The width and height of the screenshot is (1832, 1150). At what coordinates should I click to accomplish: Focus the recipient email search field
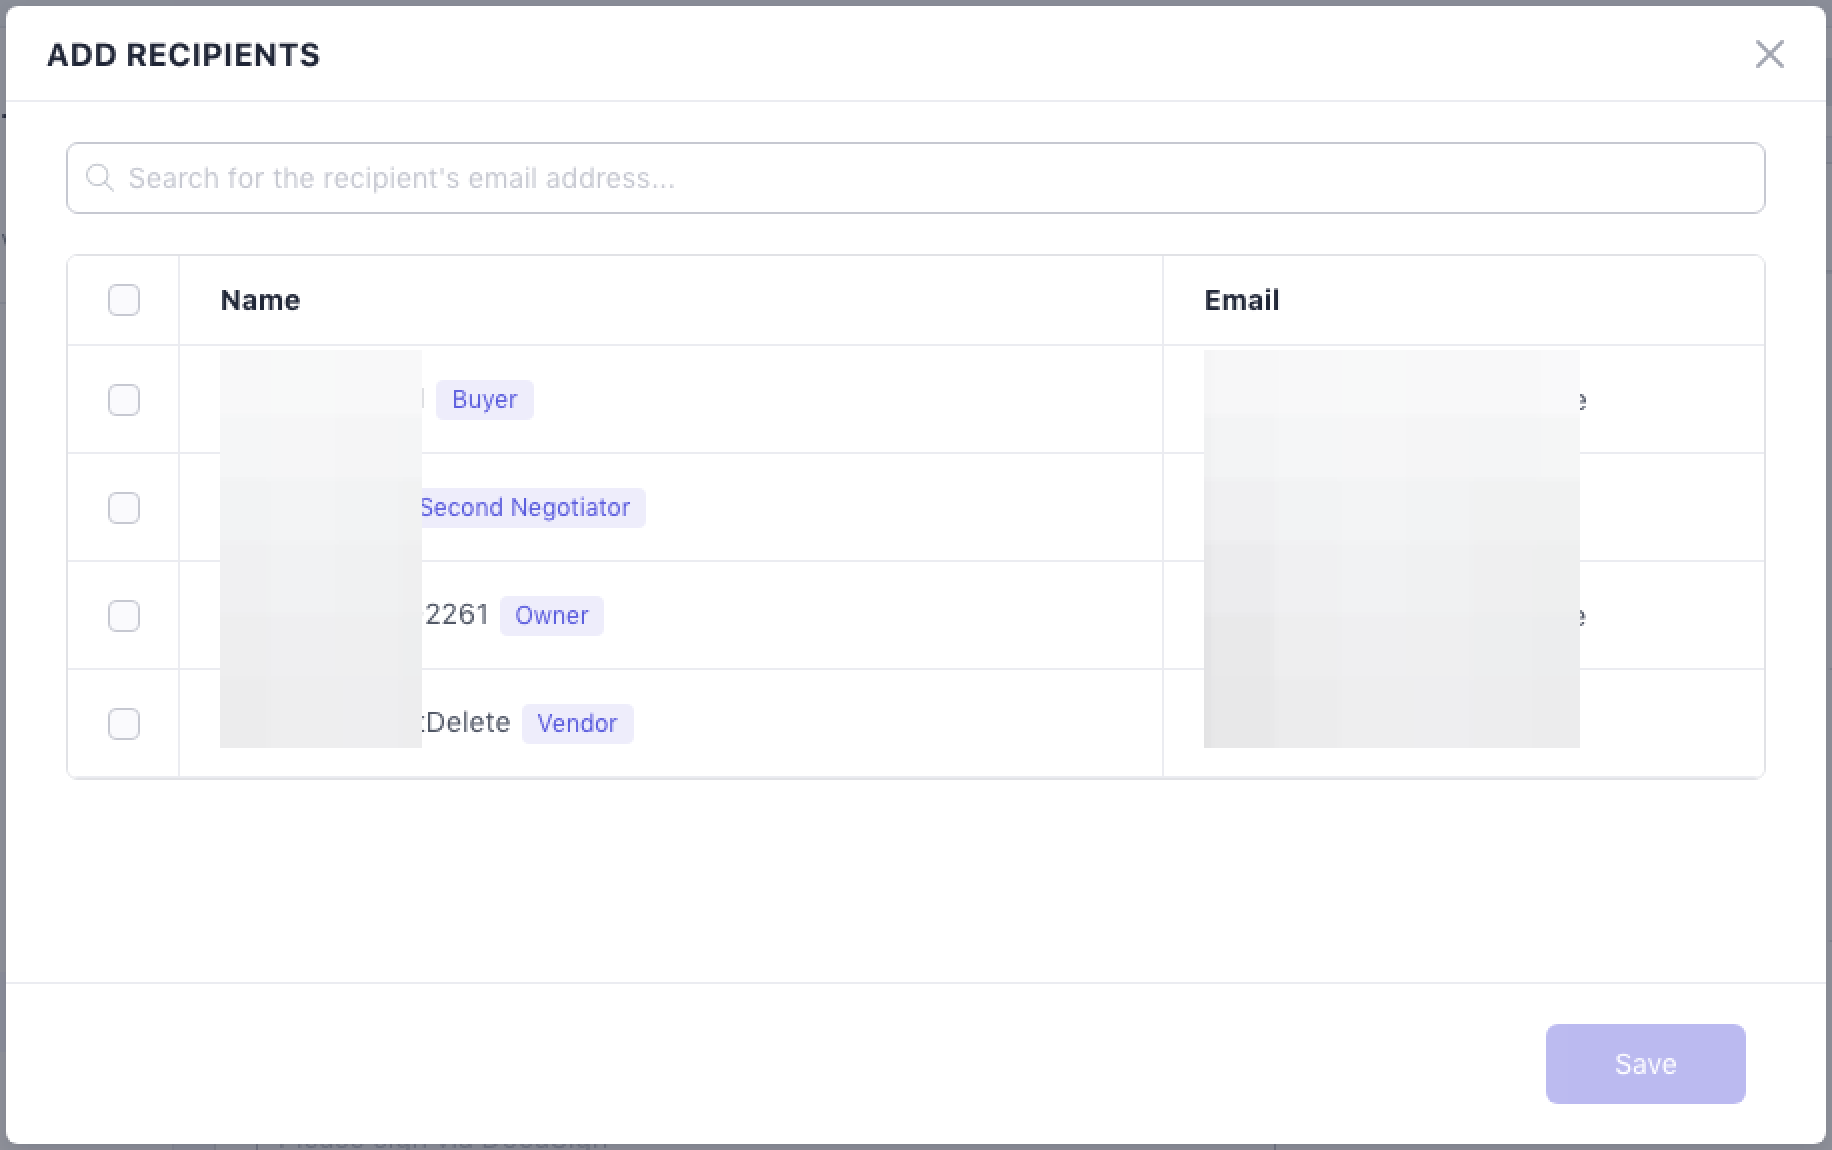click(915, 178)
